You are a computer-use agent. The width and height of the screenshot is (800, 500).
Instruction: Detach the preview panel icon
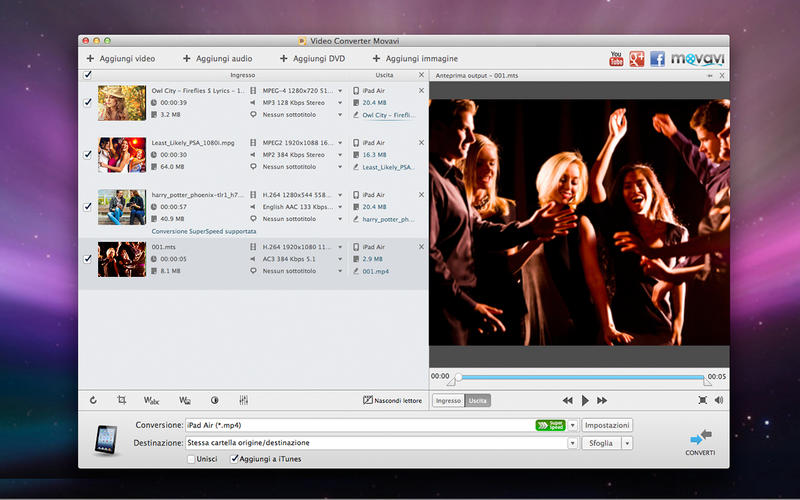click(x=710, y=76)
